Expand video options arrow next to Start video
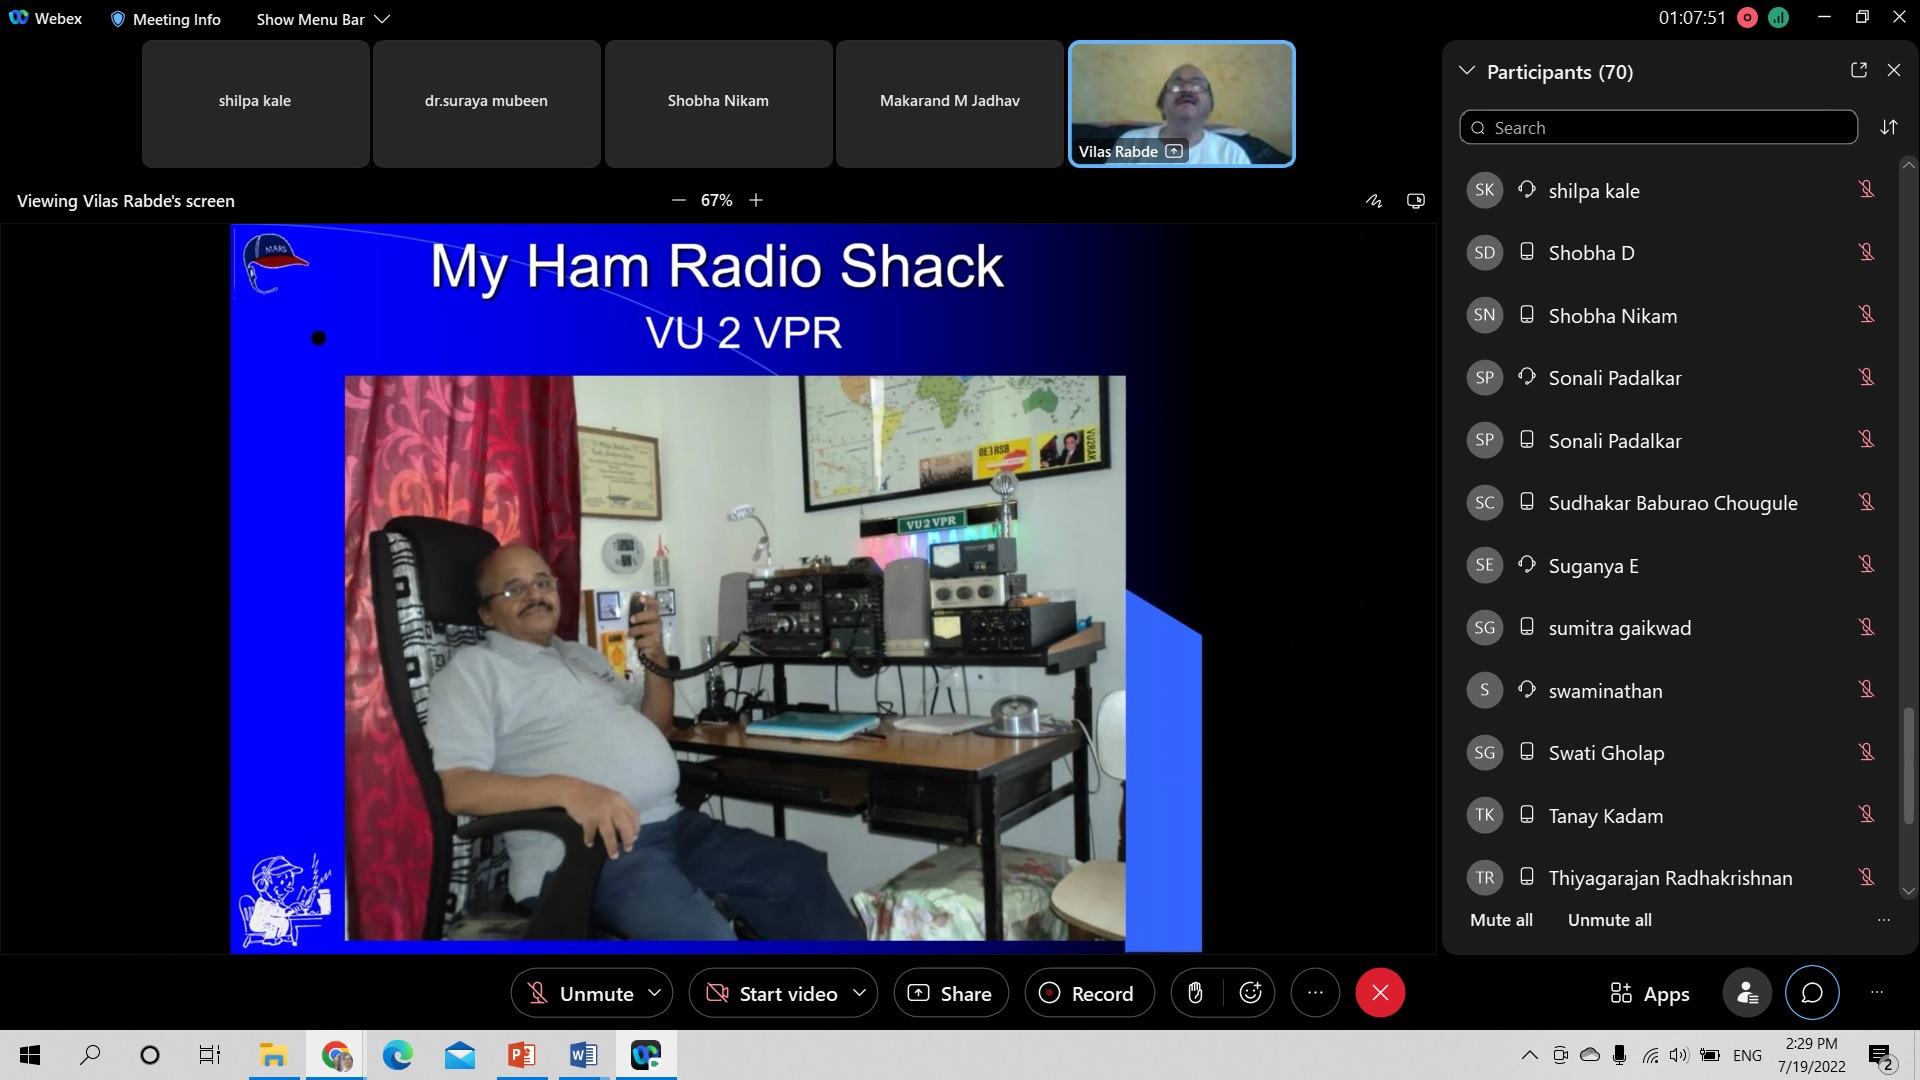 pyautogui.click(x=859, y=993)
